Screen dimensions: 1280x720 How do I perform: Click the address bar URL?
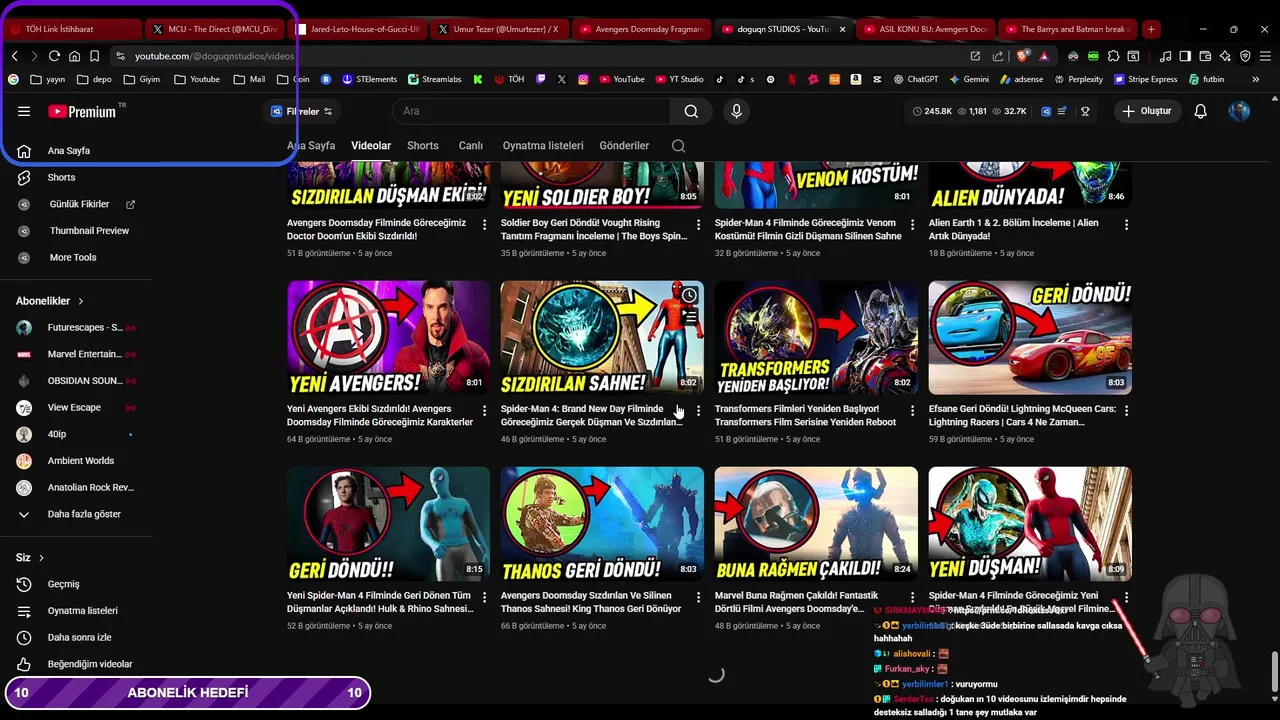tap(215, 56)
